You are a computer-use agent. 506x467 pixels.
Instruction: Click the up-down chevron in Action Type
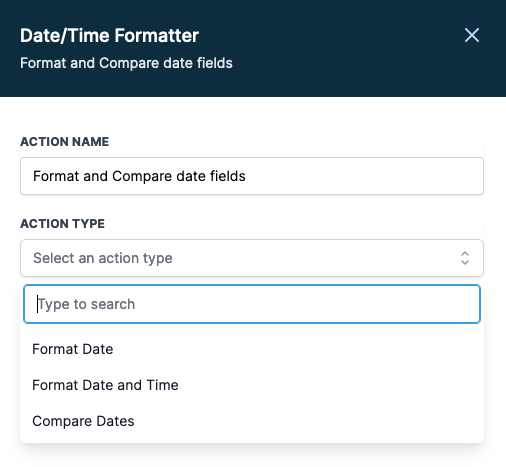(x=465, y=258)
